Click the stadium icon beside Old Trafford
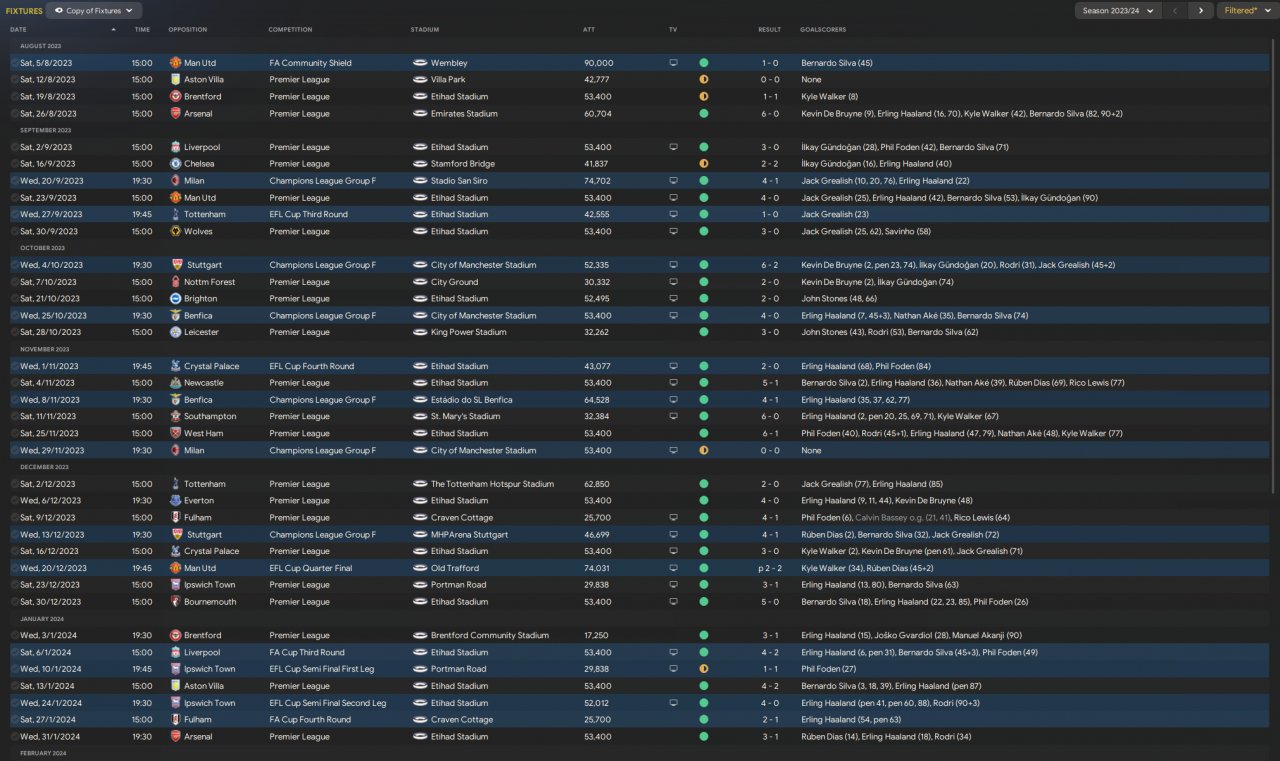This screenshot has width=1280, height=761. (x=420, y=568)
